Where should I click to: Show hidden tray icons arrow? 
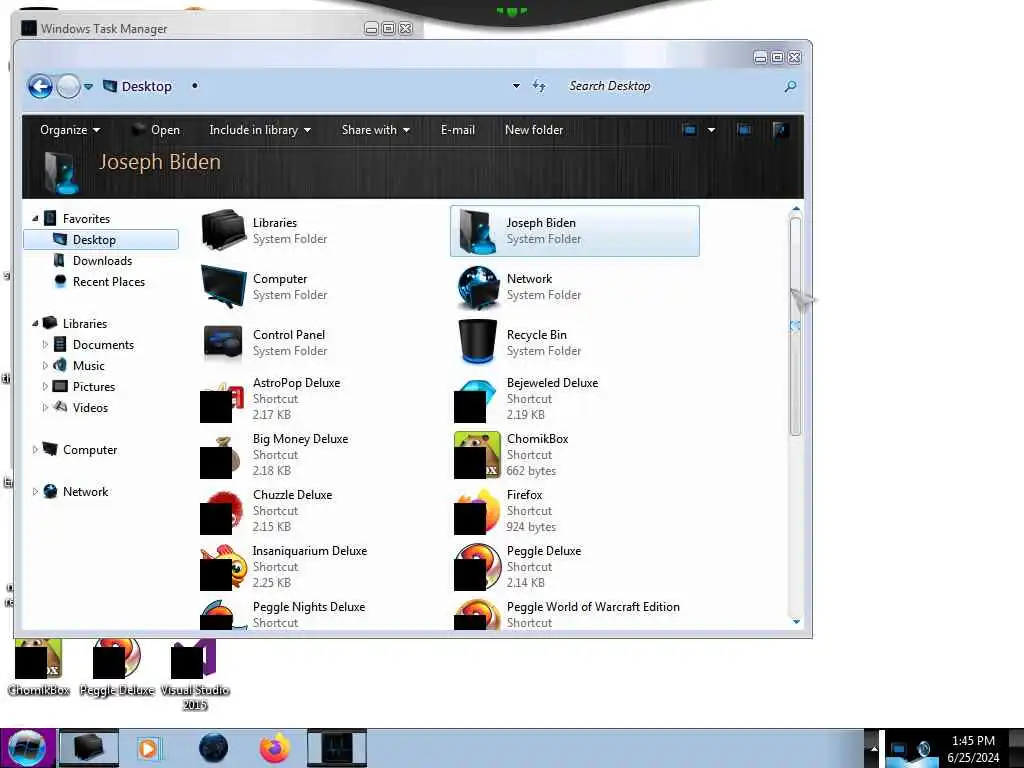pos(873,749)
